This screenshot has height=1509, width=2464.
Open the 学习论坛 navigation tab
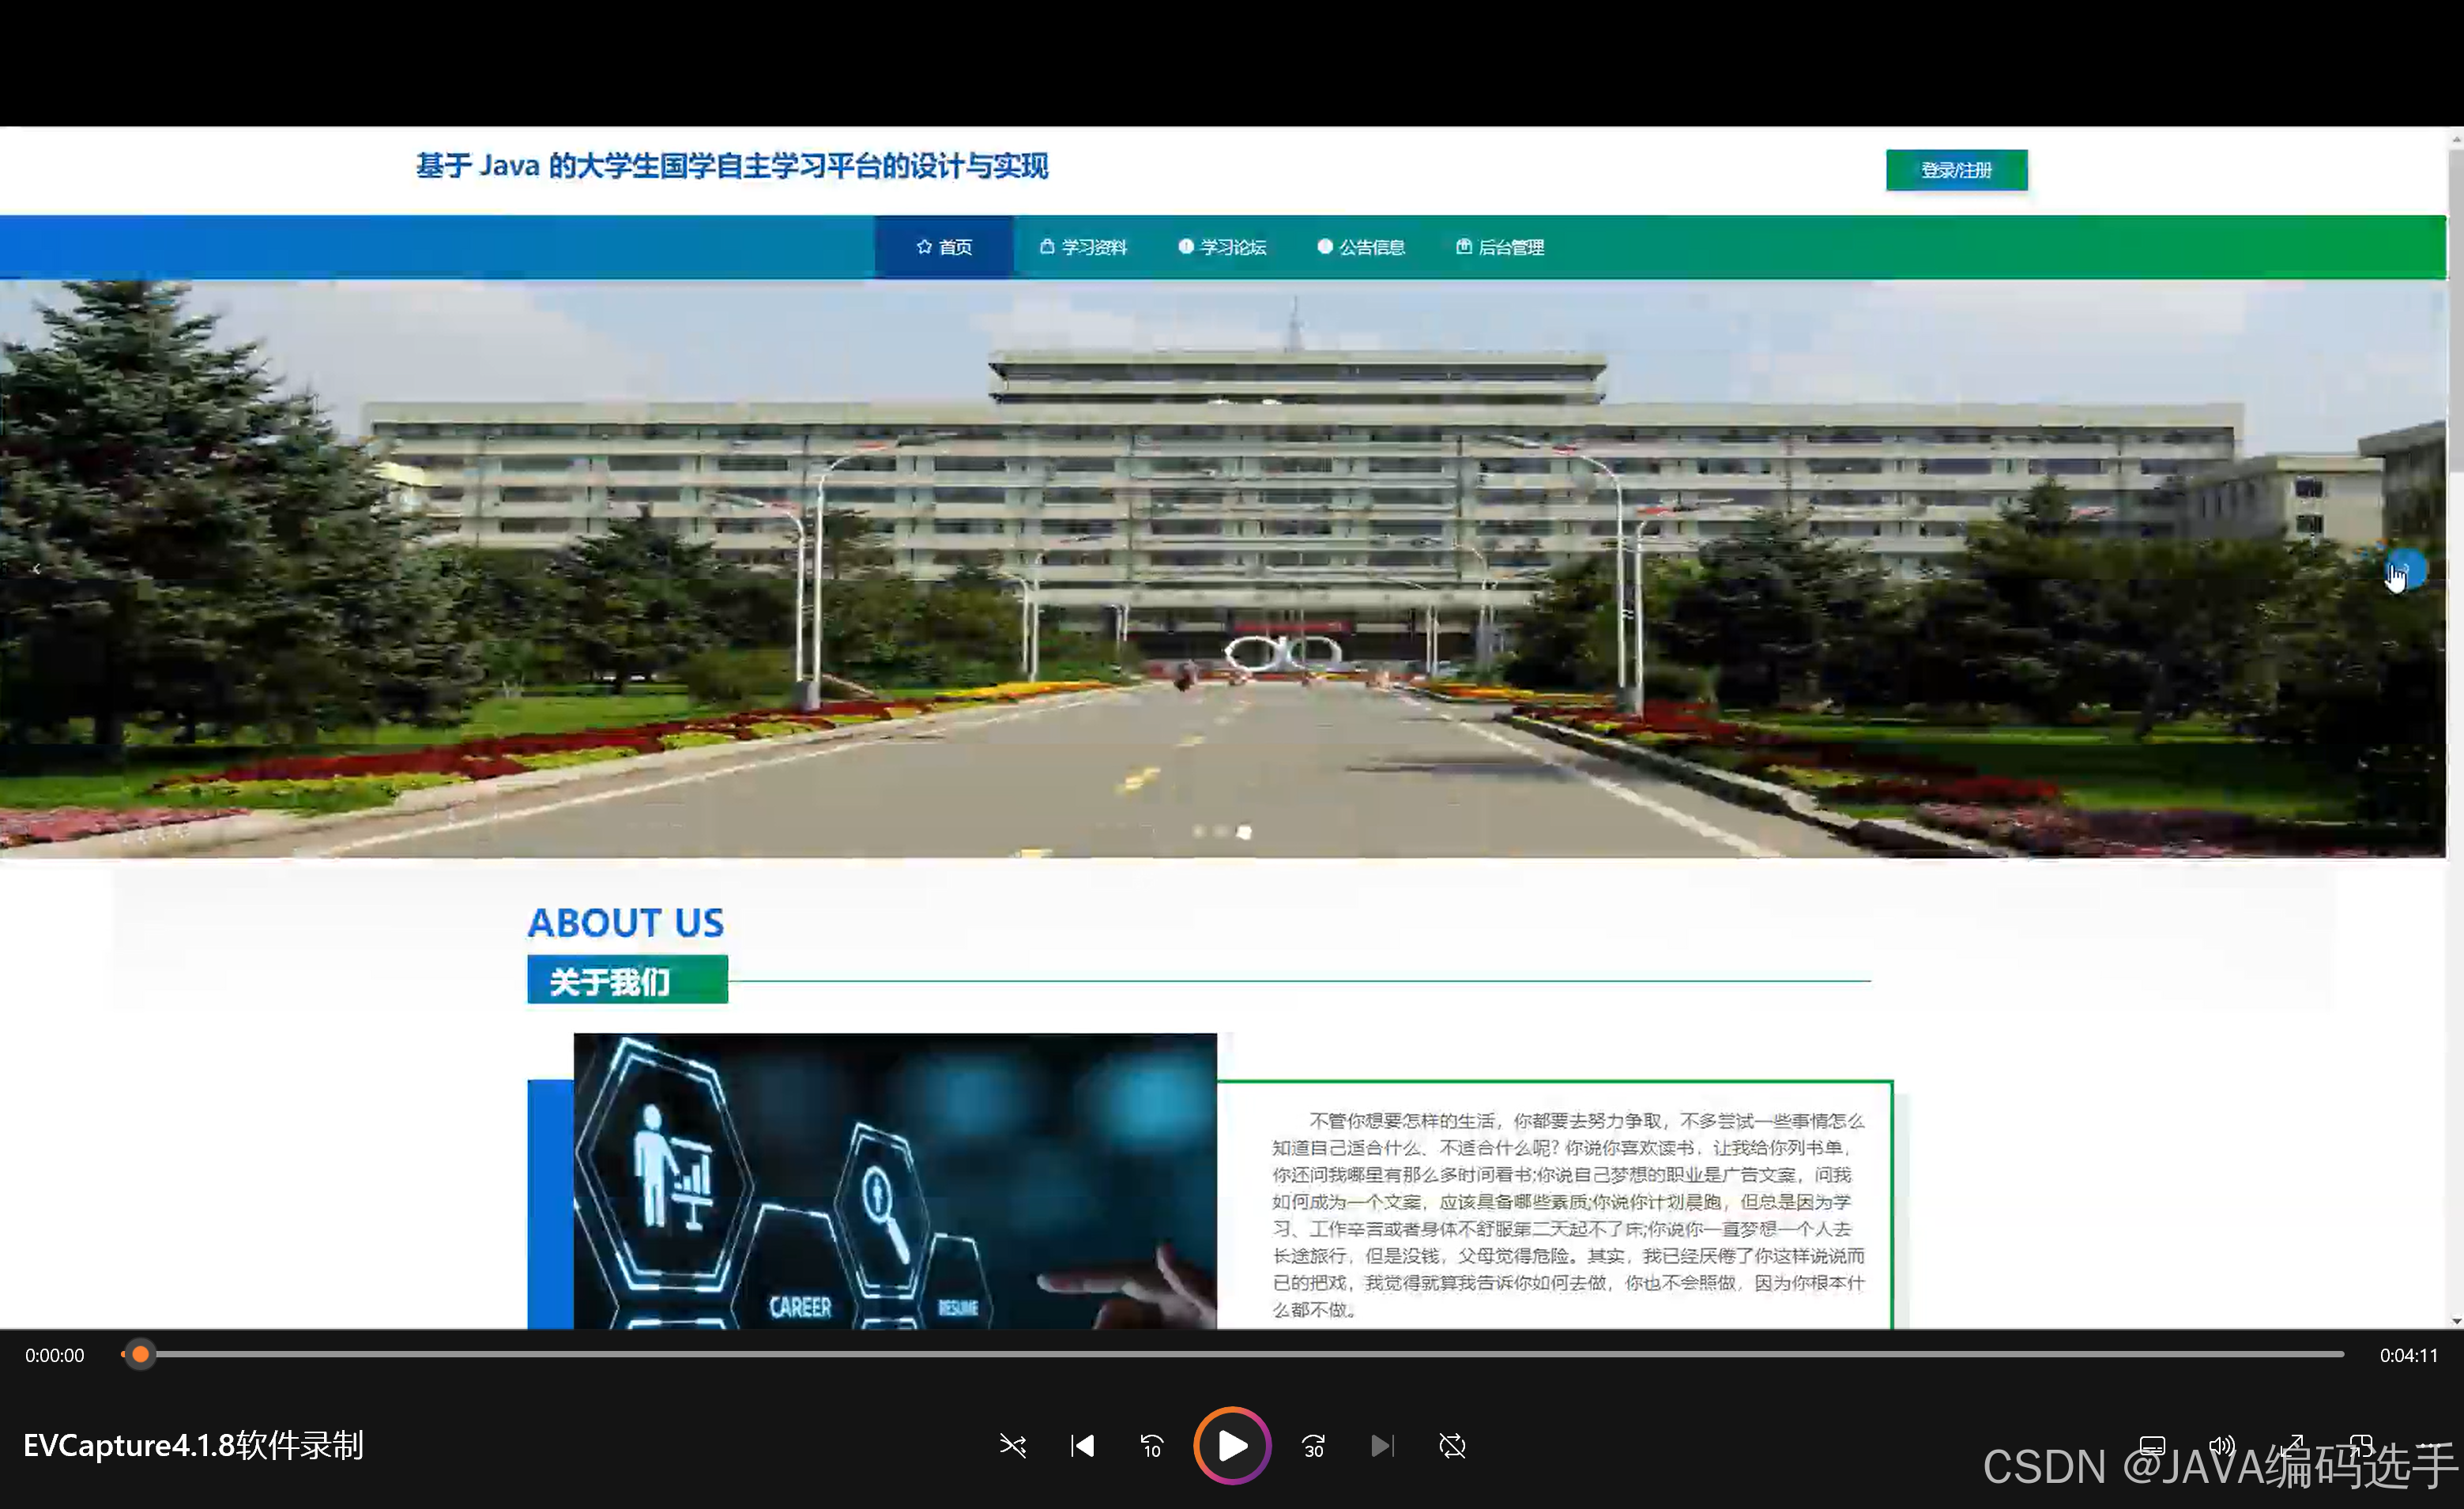(1222, 247)
